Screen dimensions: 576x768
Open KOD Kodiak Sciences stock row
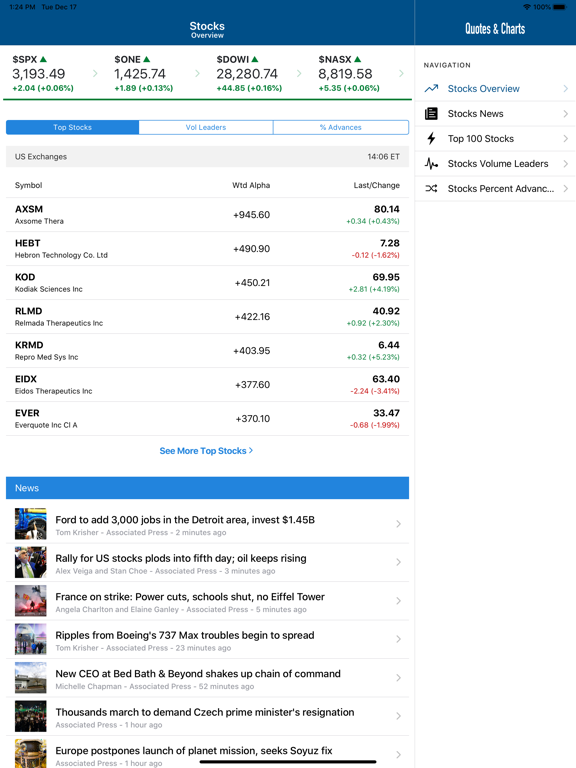pyautogui.click(x=207, y=283)
